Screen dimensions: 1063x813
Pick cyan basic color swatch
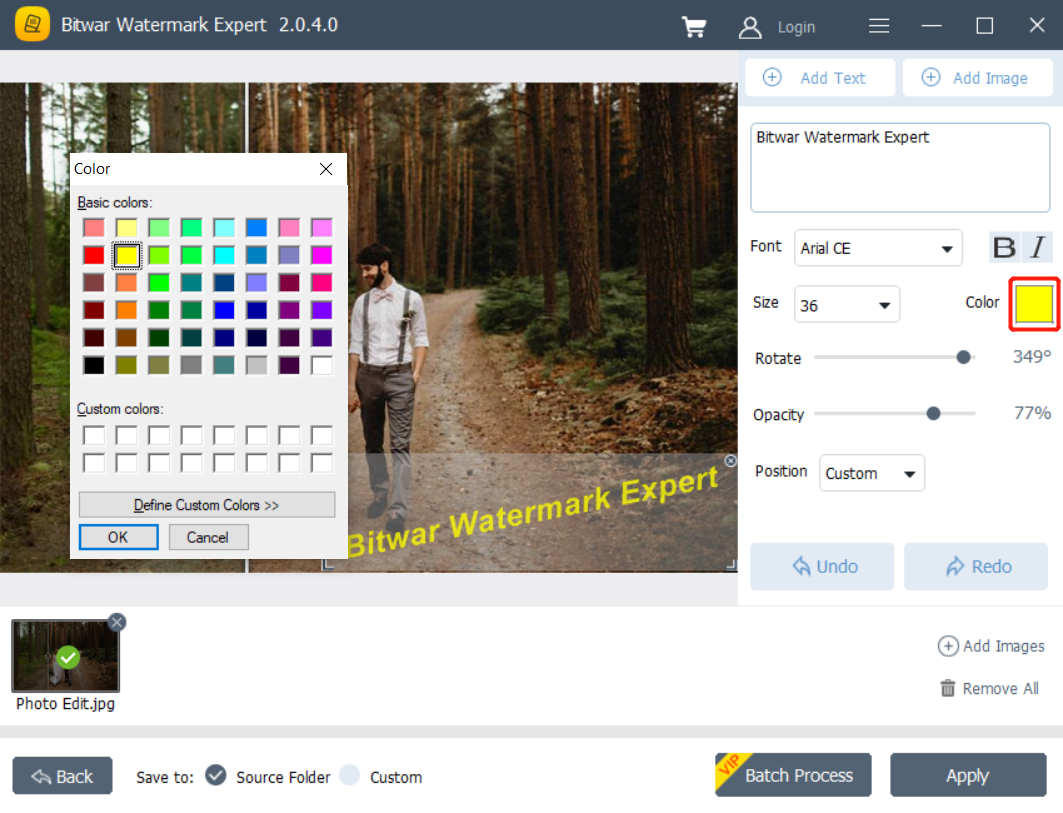224,255
